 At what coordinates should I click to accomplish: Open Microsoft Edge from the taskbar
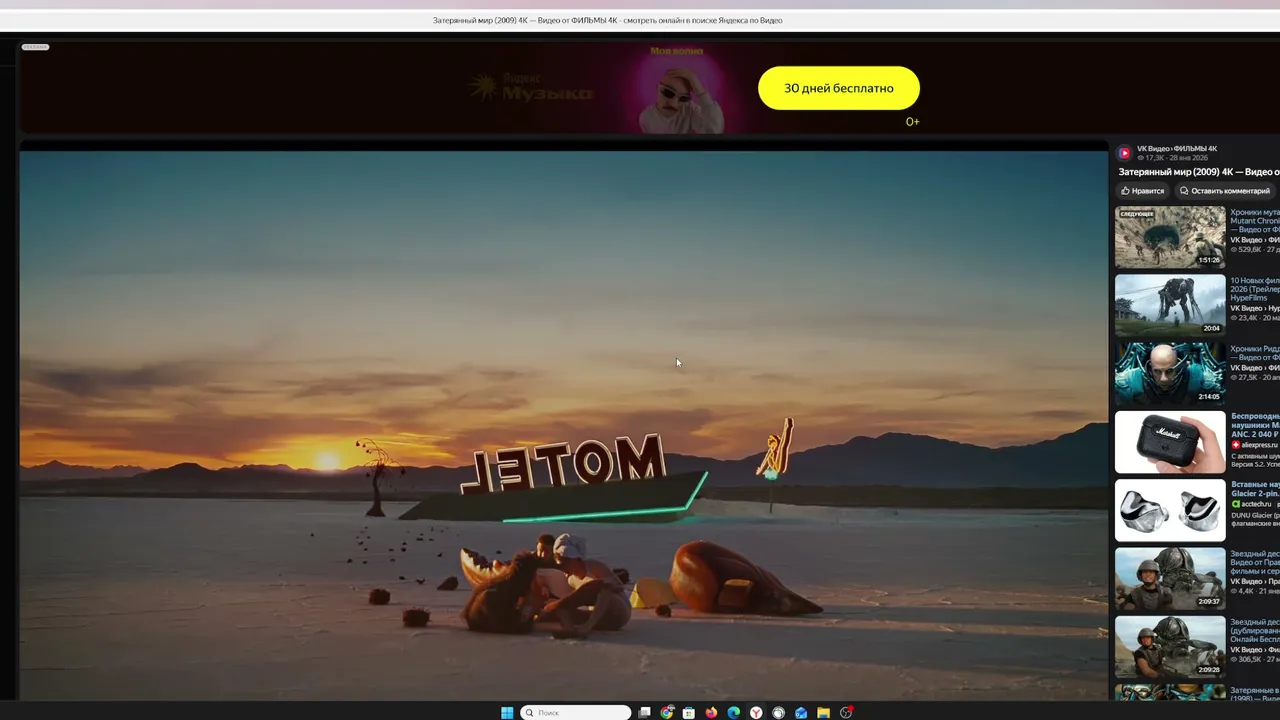[x=734, y=713]
